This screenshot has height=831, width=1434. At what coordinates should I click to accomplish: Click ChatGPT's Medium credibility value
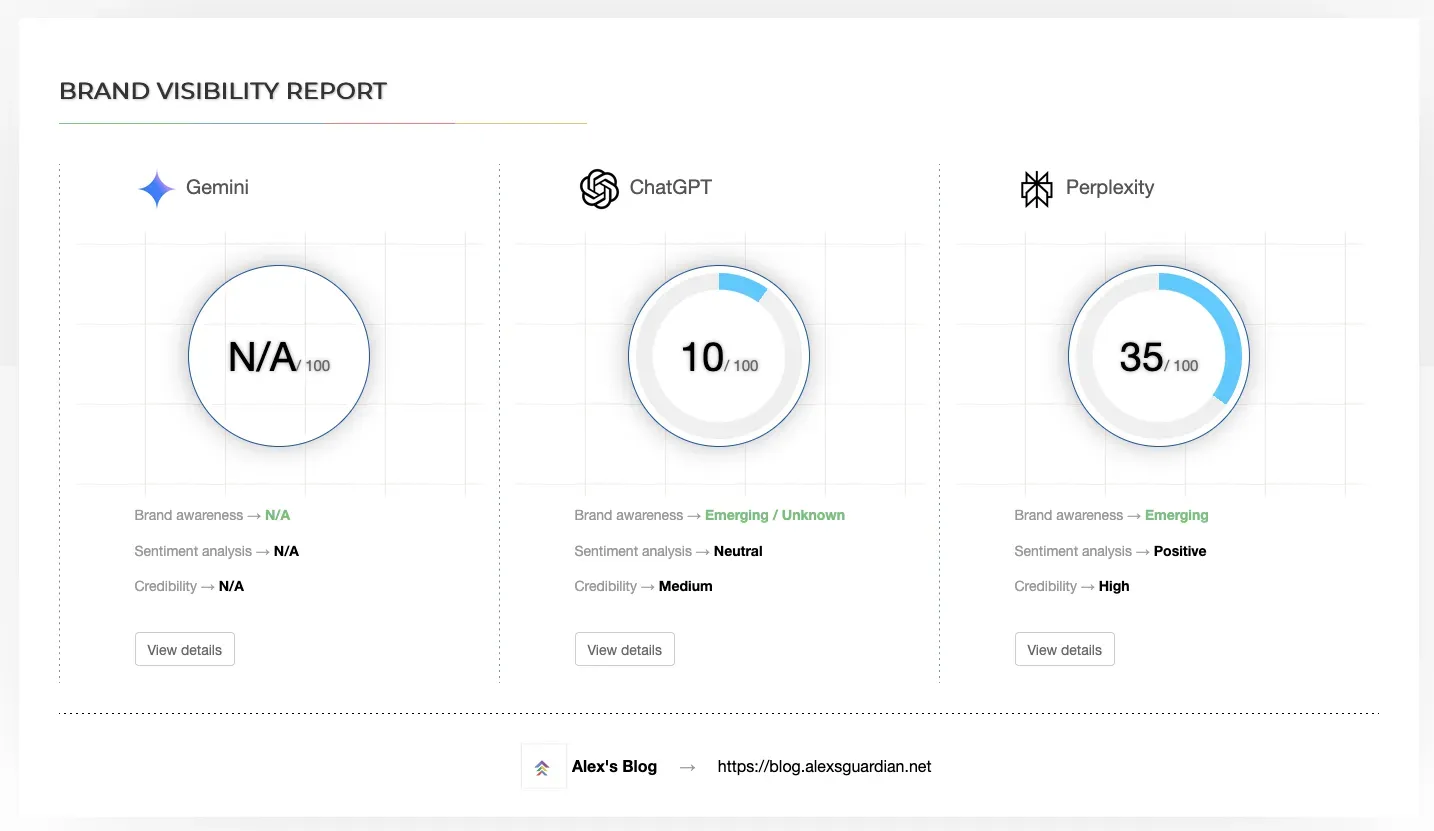(686, 586)
